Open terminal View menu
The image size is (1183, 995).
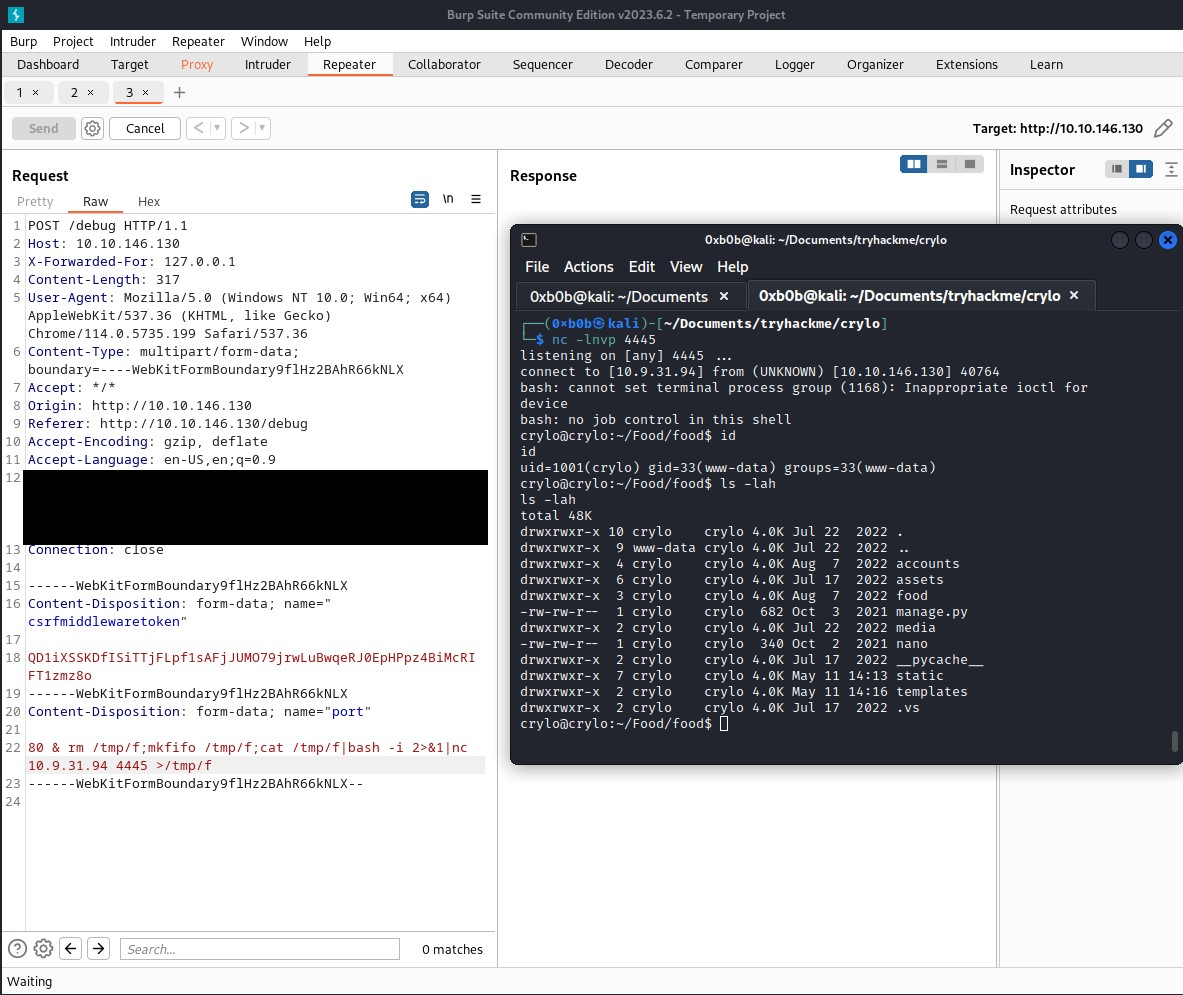tap(686, 267)
